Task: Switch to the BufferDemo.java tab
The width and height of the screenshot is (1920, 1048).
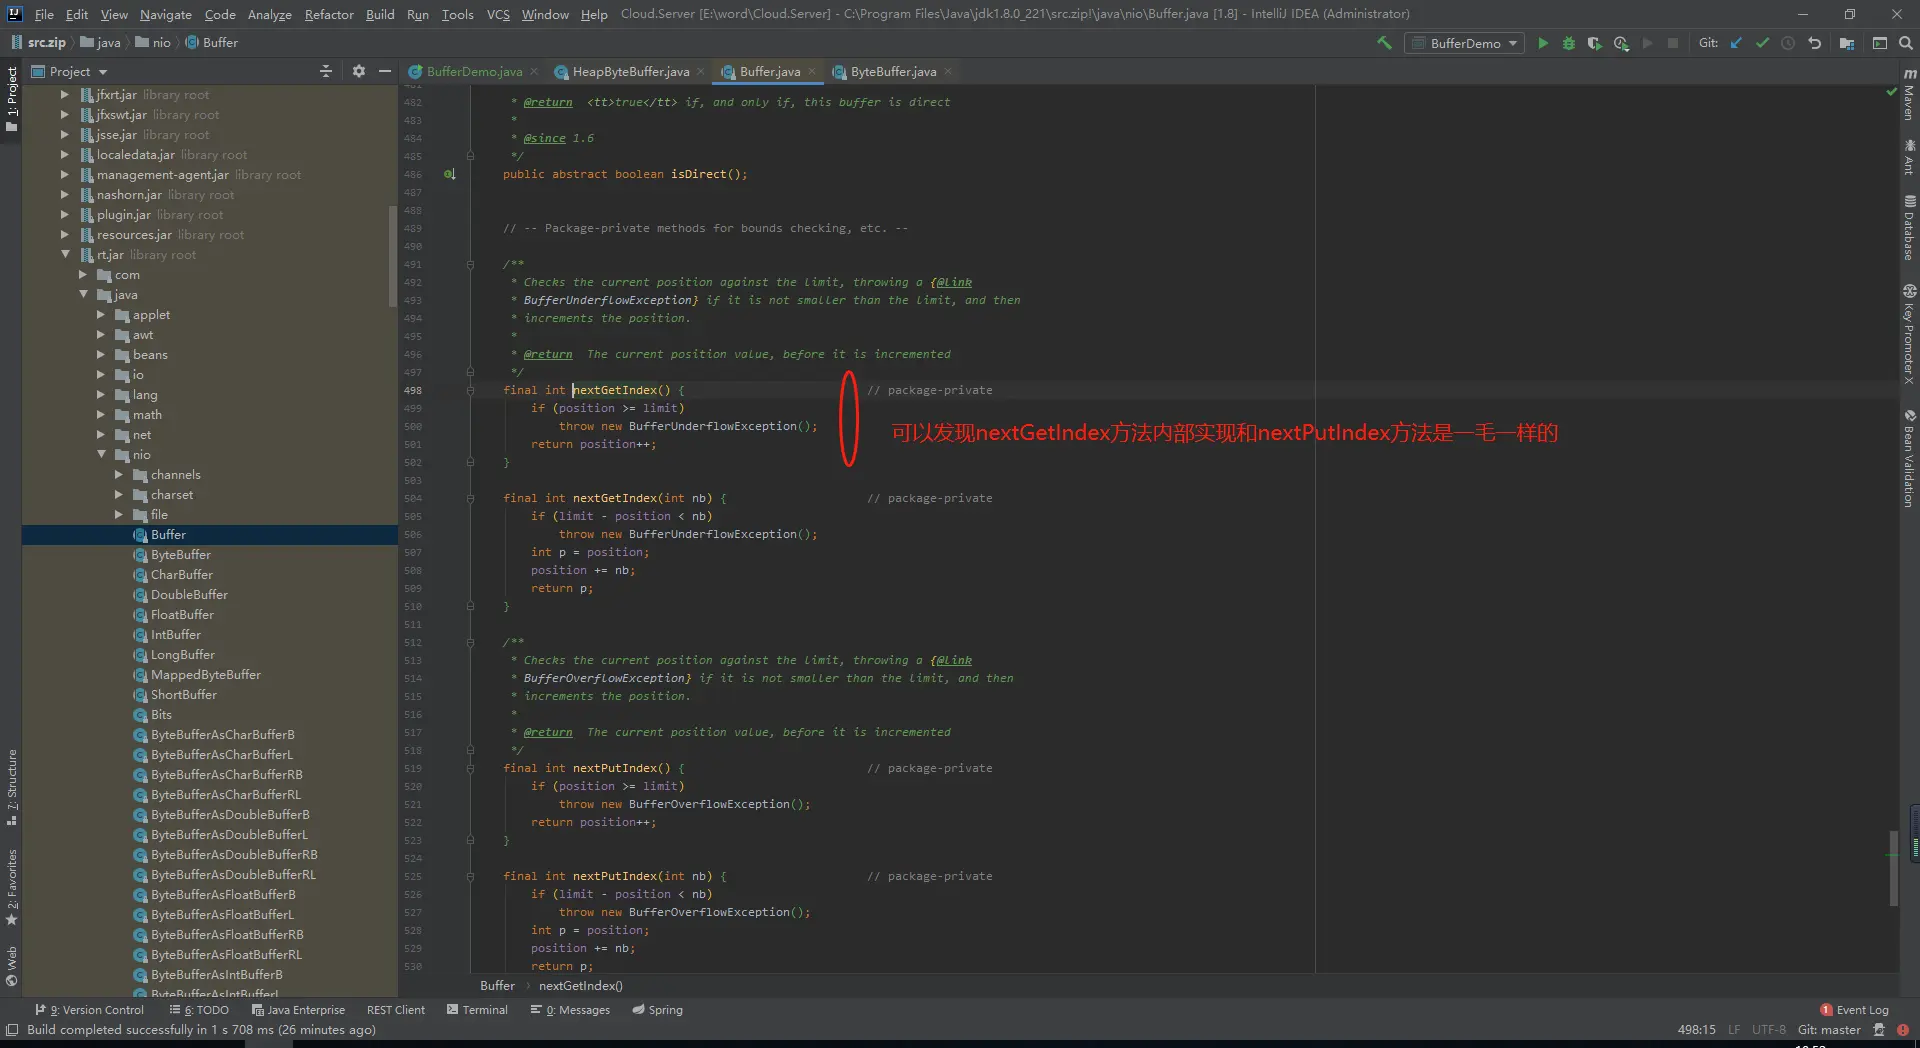Action: [x=474, y=71]
